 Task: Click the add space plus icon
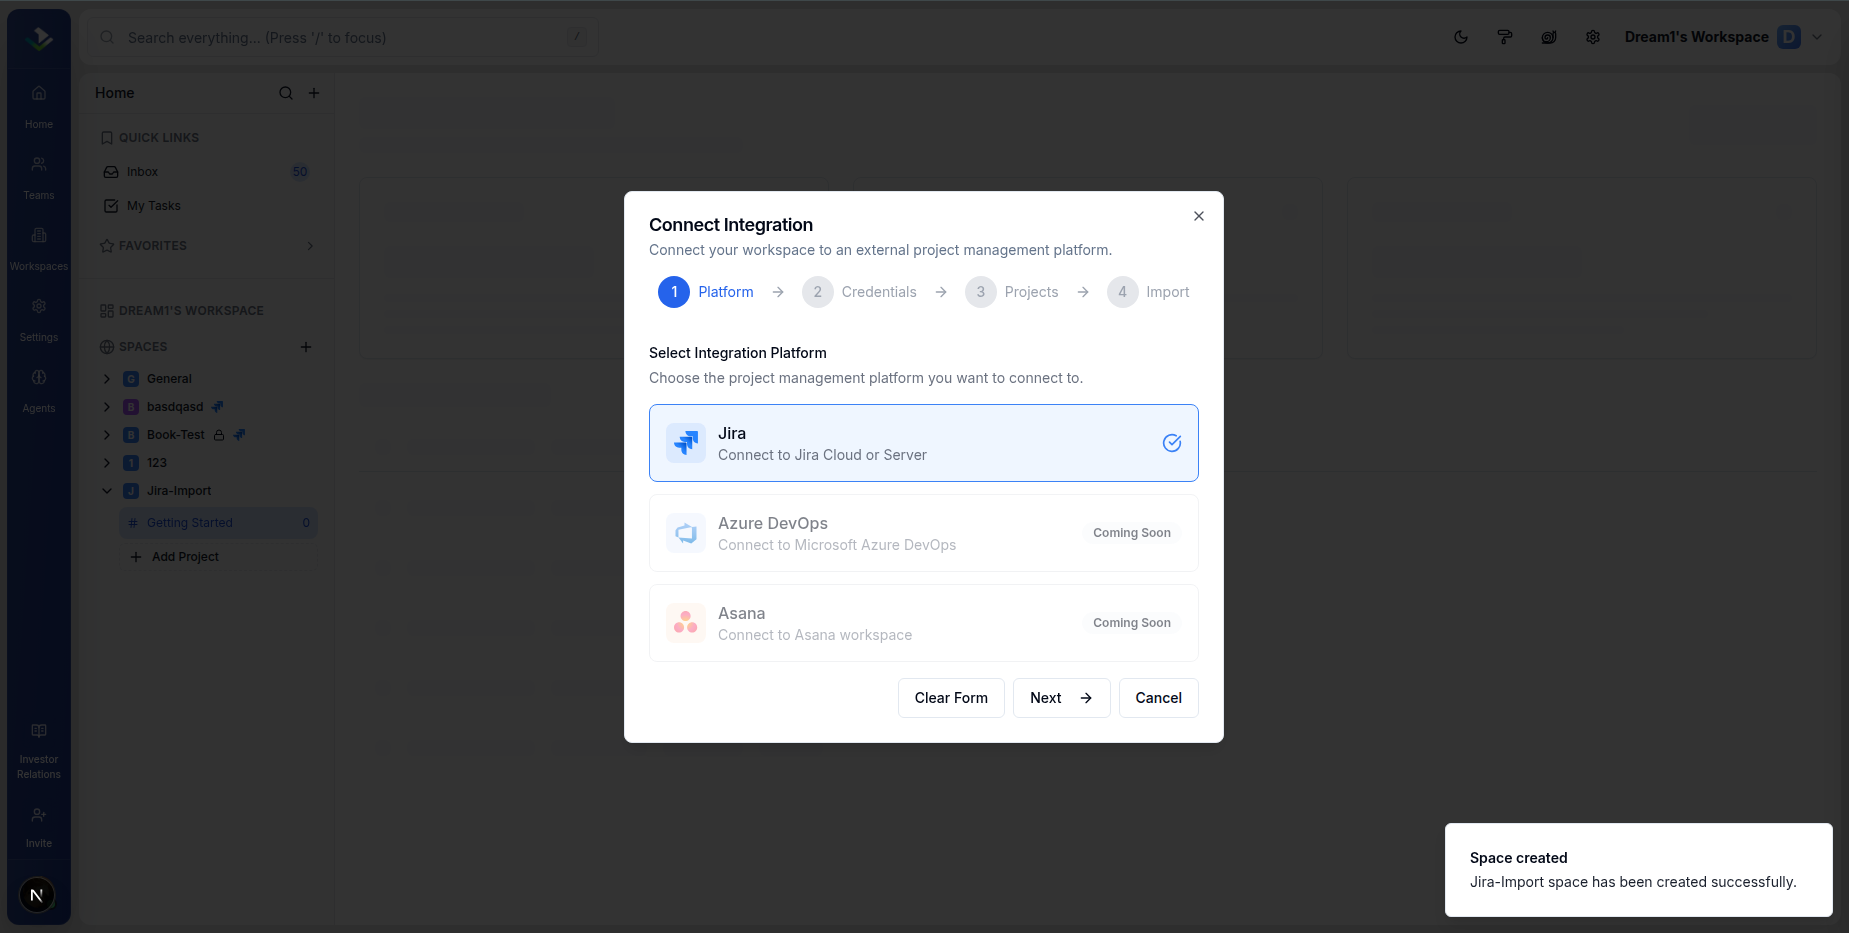click(x=306, y=347)
